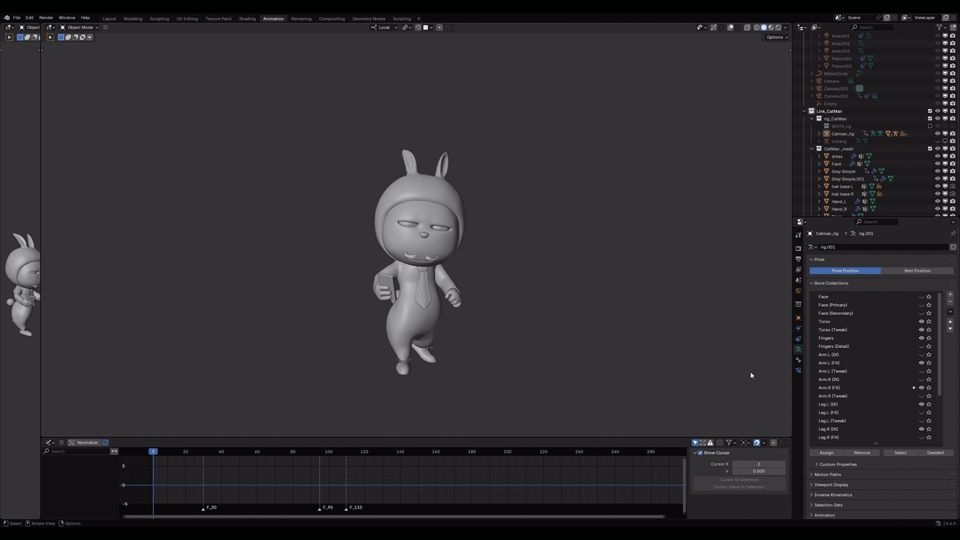
Task: Click the rig.001 armature name field
Action: 883,247
